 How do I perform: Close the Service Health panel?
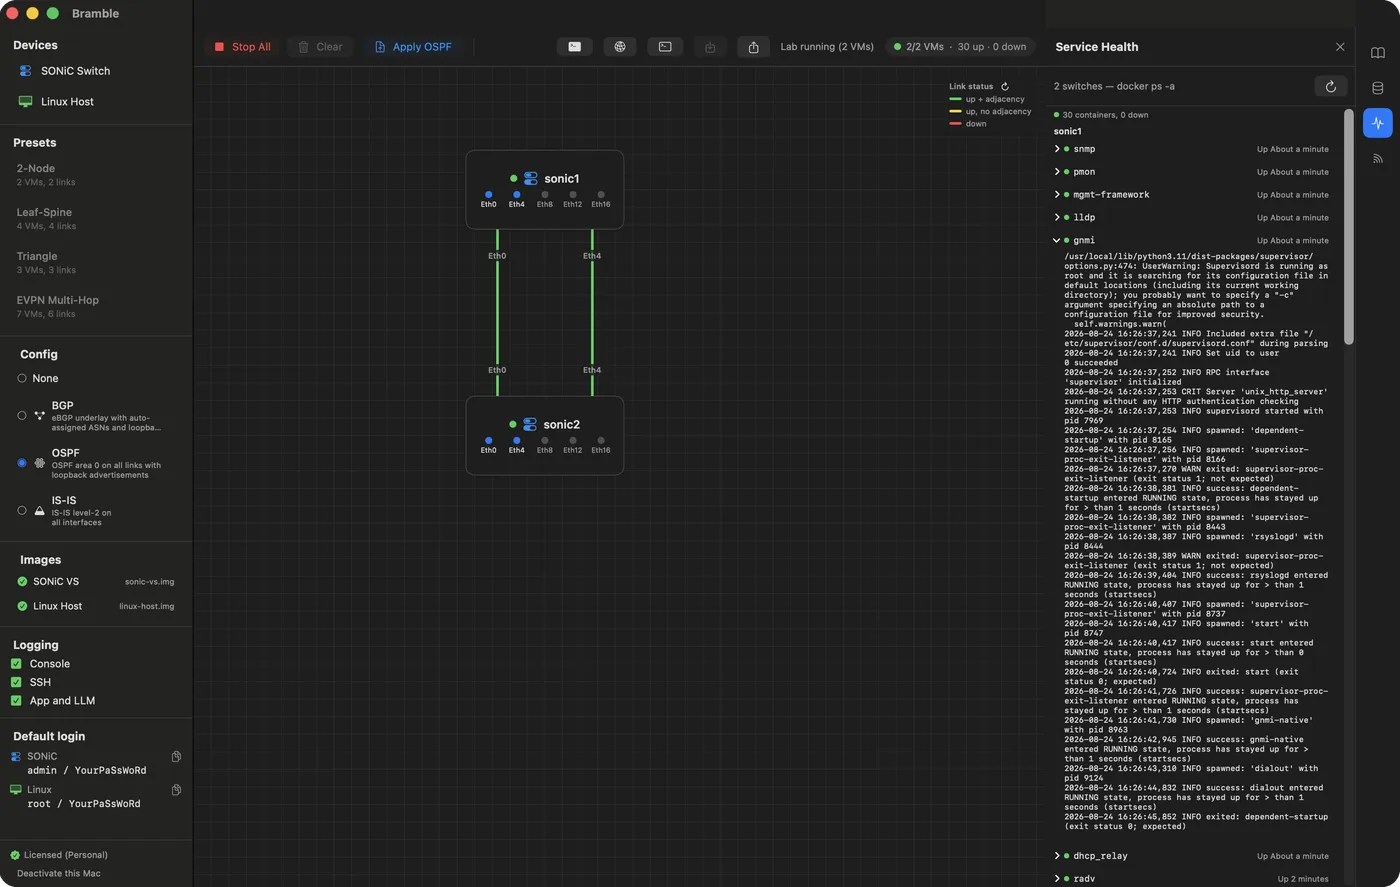(1340, 47)
